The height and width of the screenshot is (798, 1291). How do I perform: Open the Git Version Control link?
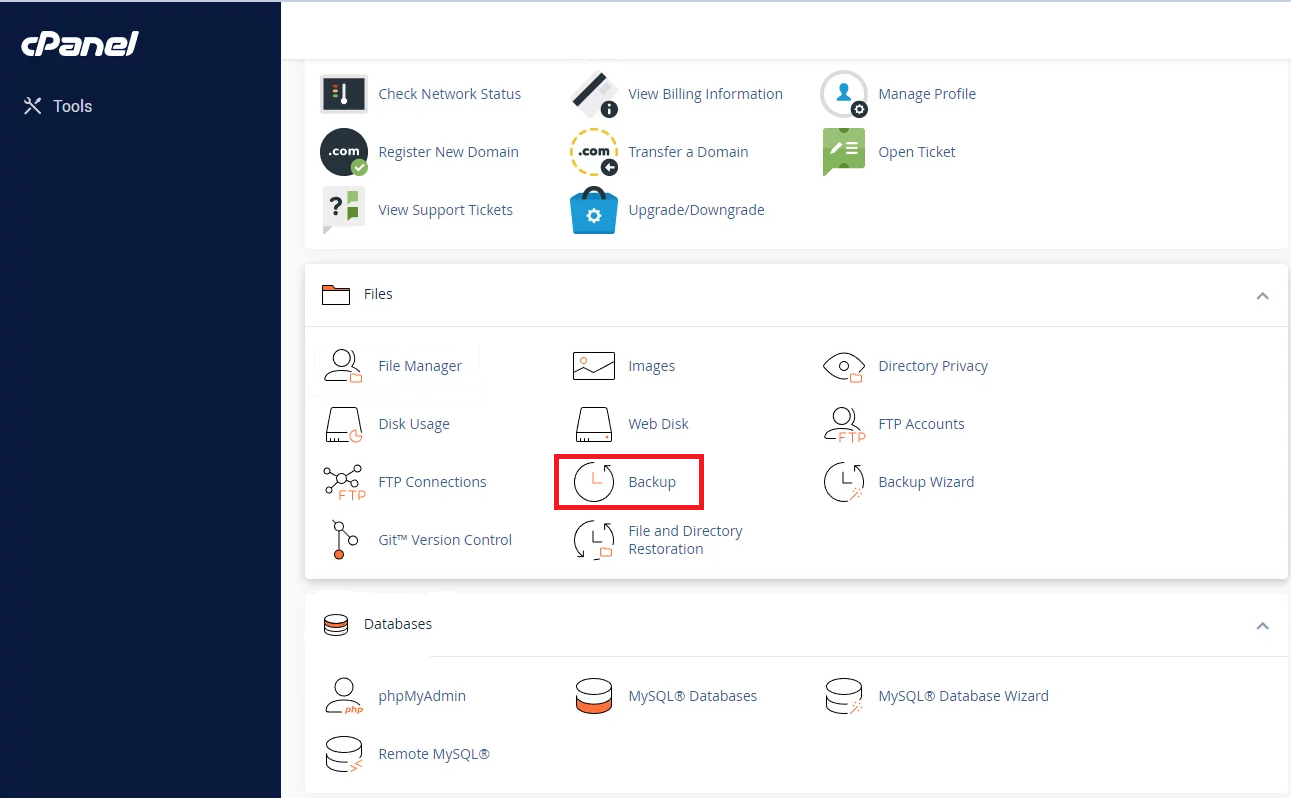(x=445, y=540)
